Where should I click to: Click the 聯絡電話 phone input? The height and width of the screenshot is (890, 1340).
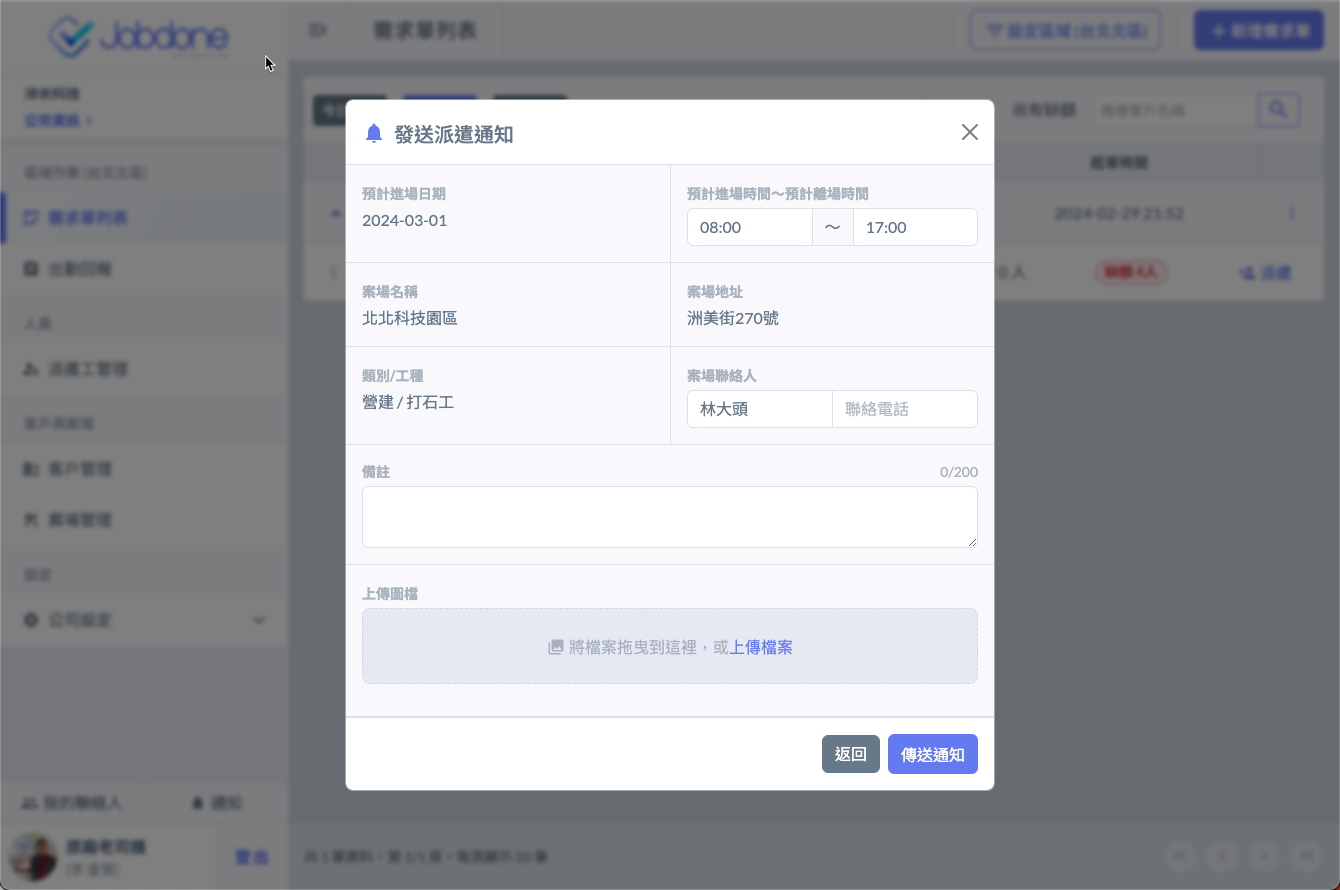click(x=904, y=409)
